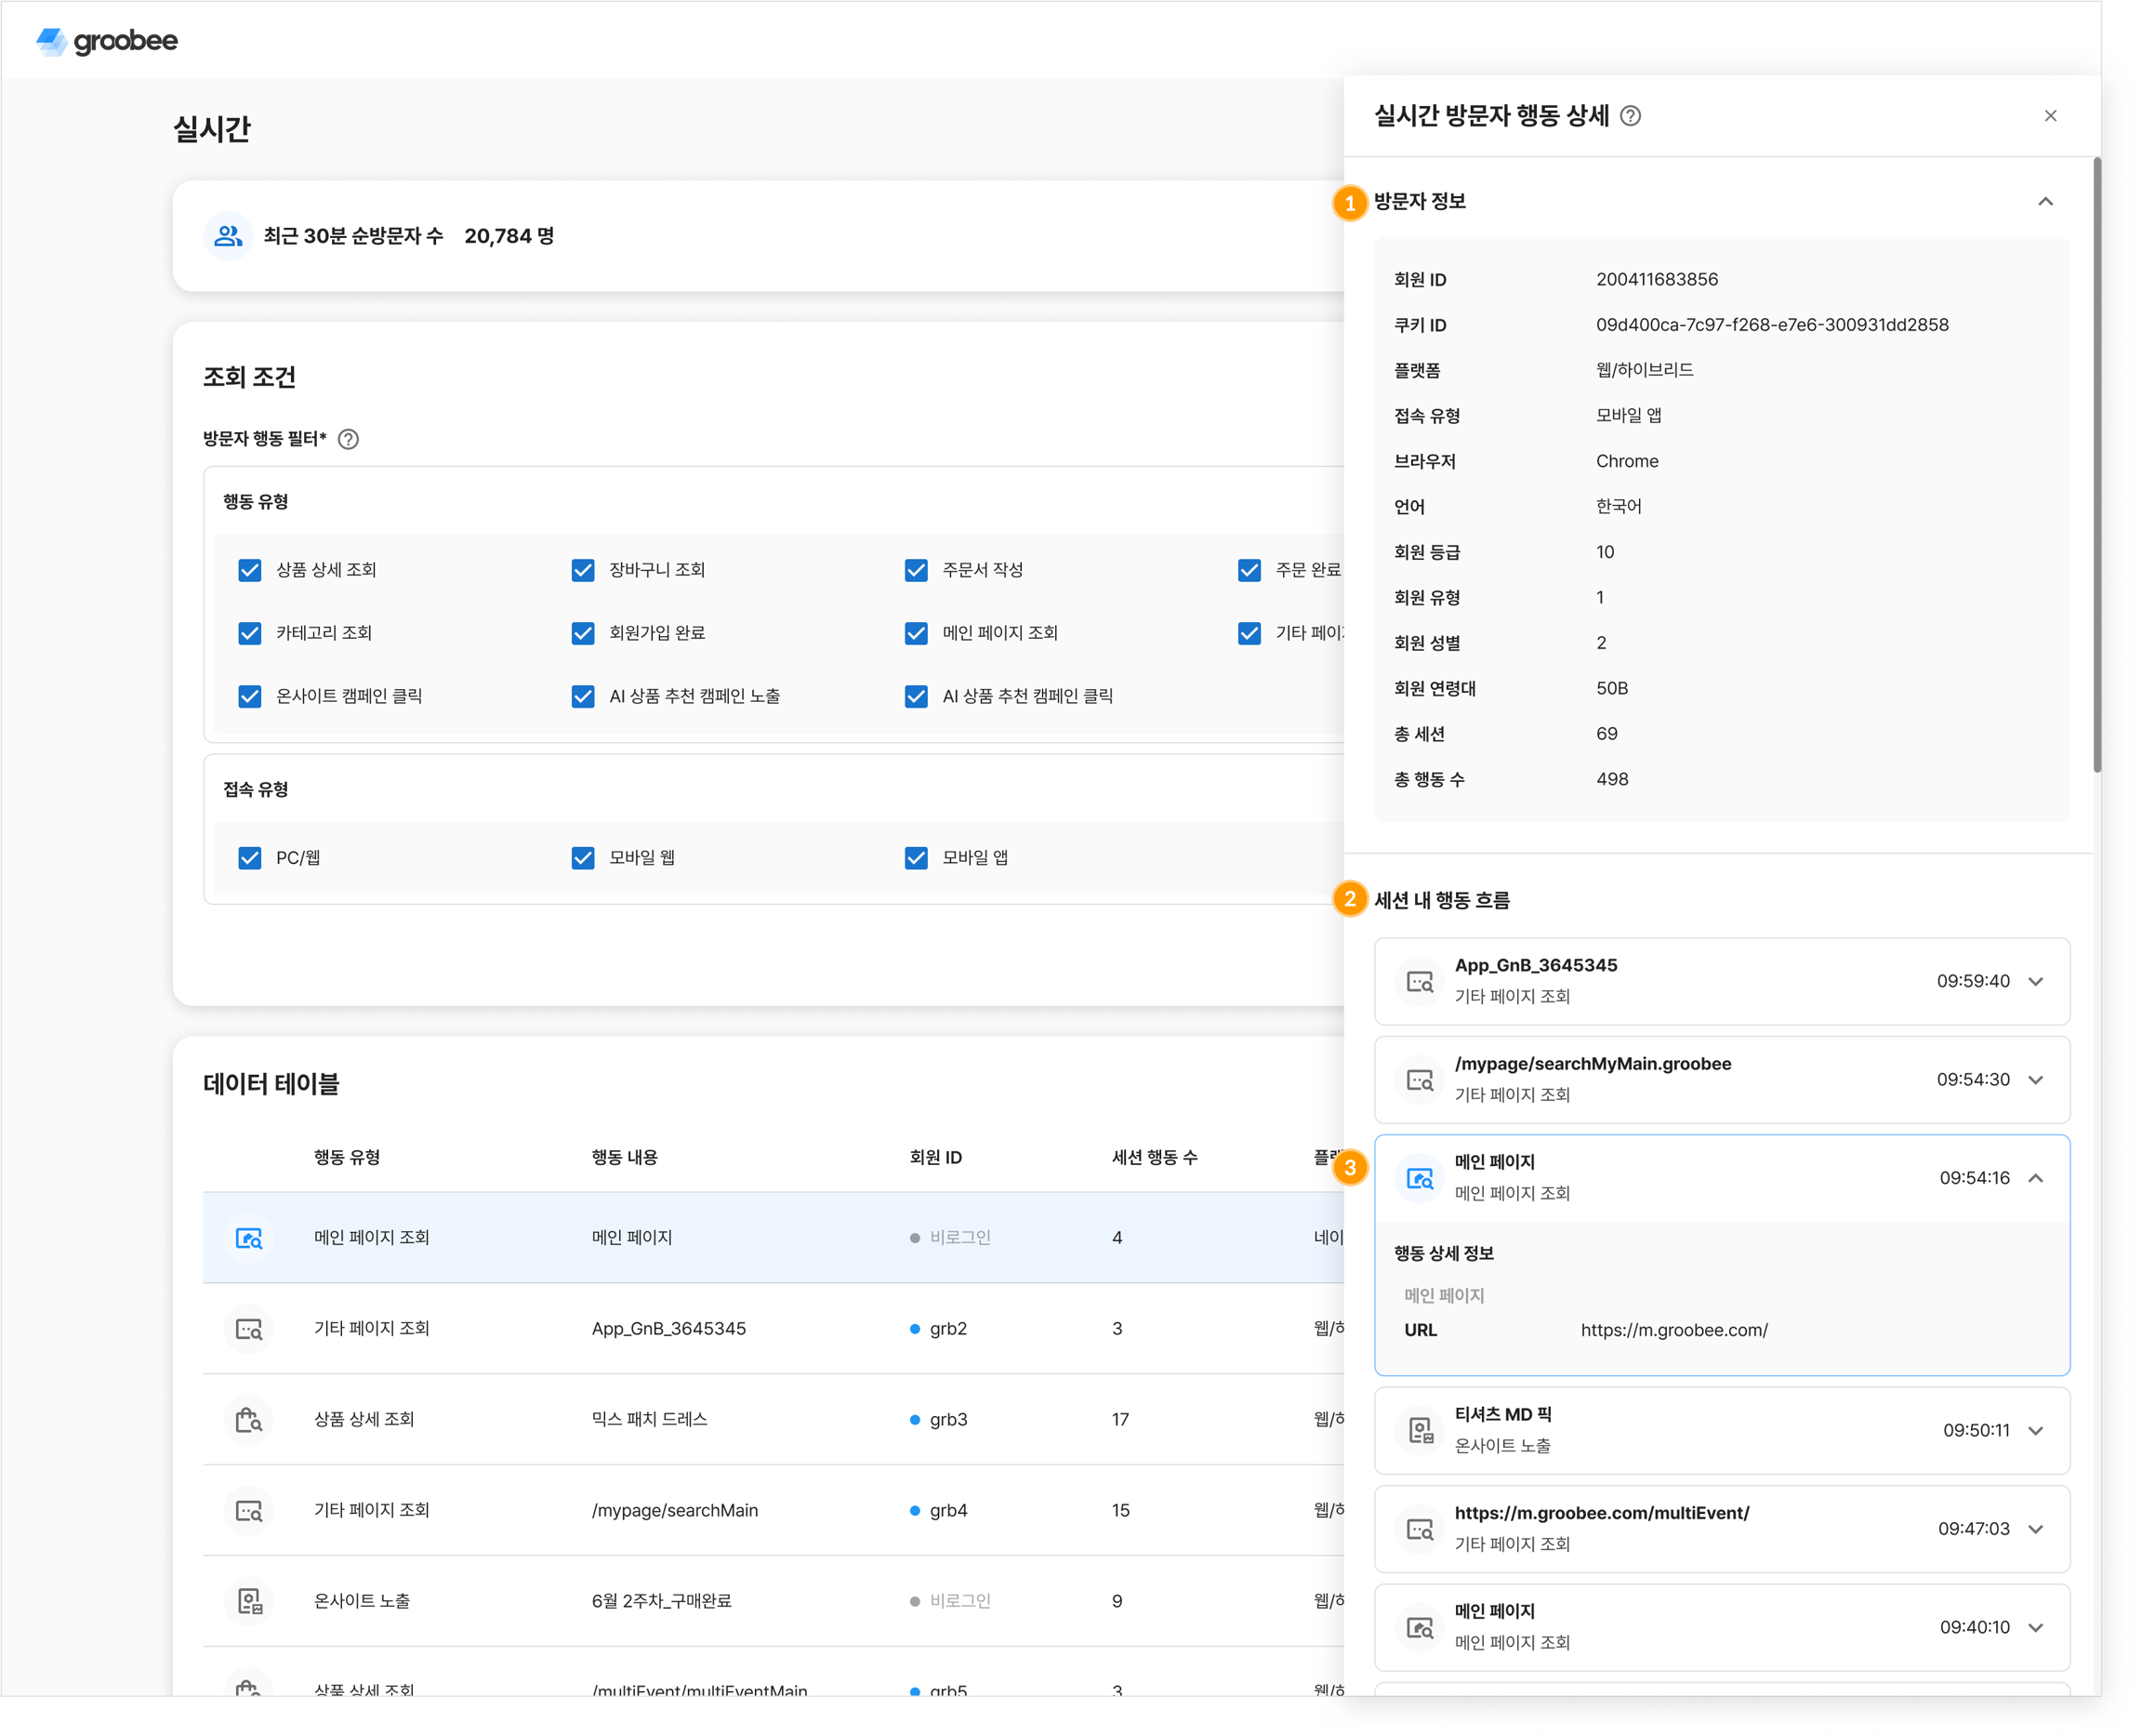Expand the /mypage/searchMyMain.groobee session entry
The image size is (2142, 1736).
click(x=2035, y=1080)
